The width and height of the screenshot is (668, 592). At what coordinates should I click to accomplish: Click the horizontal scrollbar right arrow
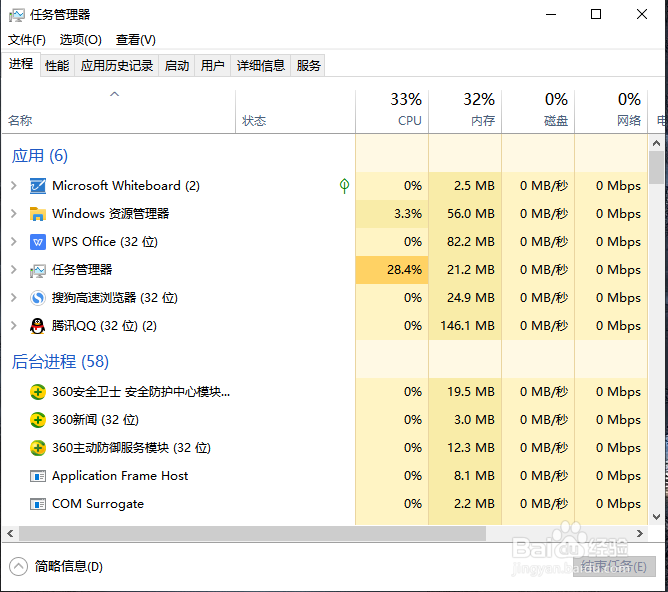[639, 533]
